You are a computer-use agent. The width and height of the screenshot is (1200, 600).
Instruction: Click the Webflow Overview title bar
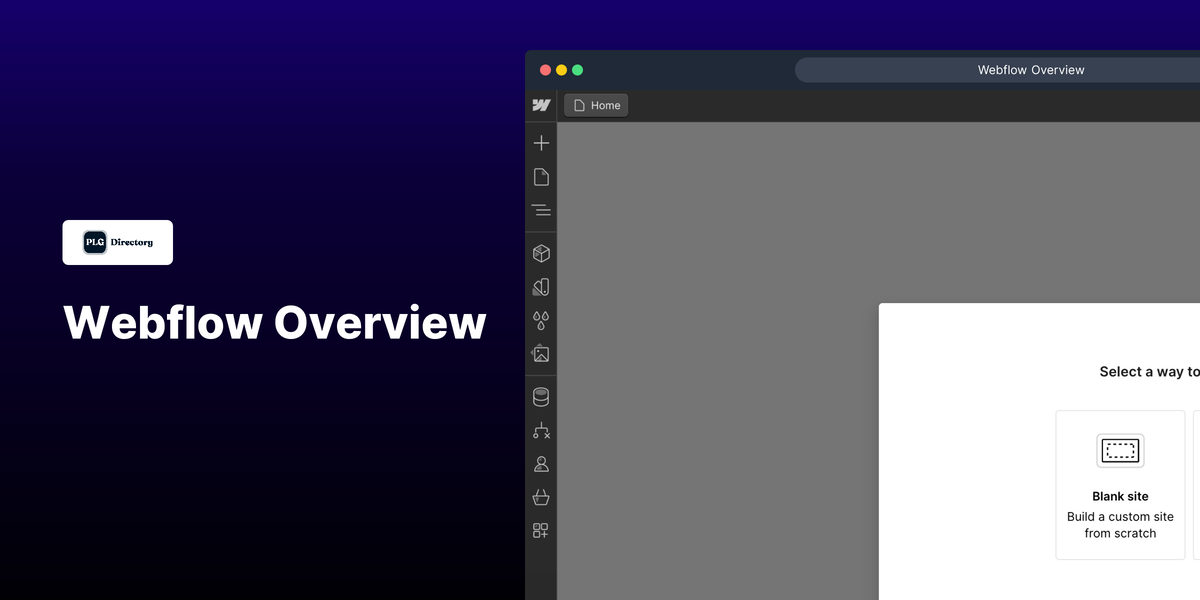pyautogui.click(x=1031, y=69)
